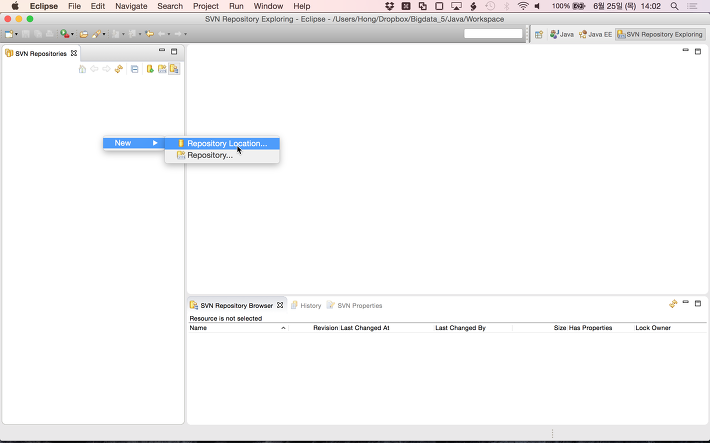Image resolution: width=710 pixels, height=443 pixels.
Task: Open the Project menu
Action: click(206, 6)
